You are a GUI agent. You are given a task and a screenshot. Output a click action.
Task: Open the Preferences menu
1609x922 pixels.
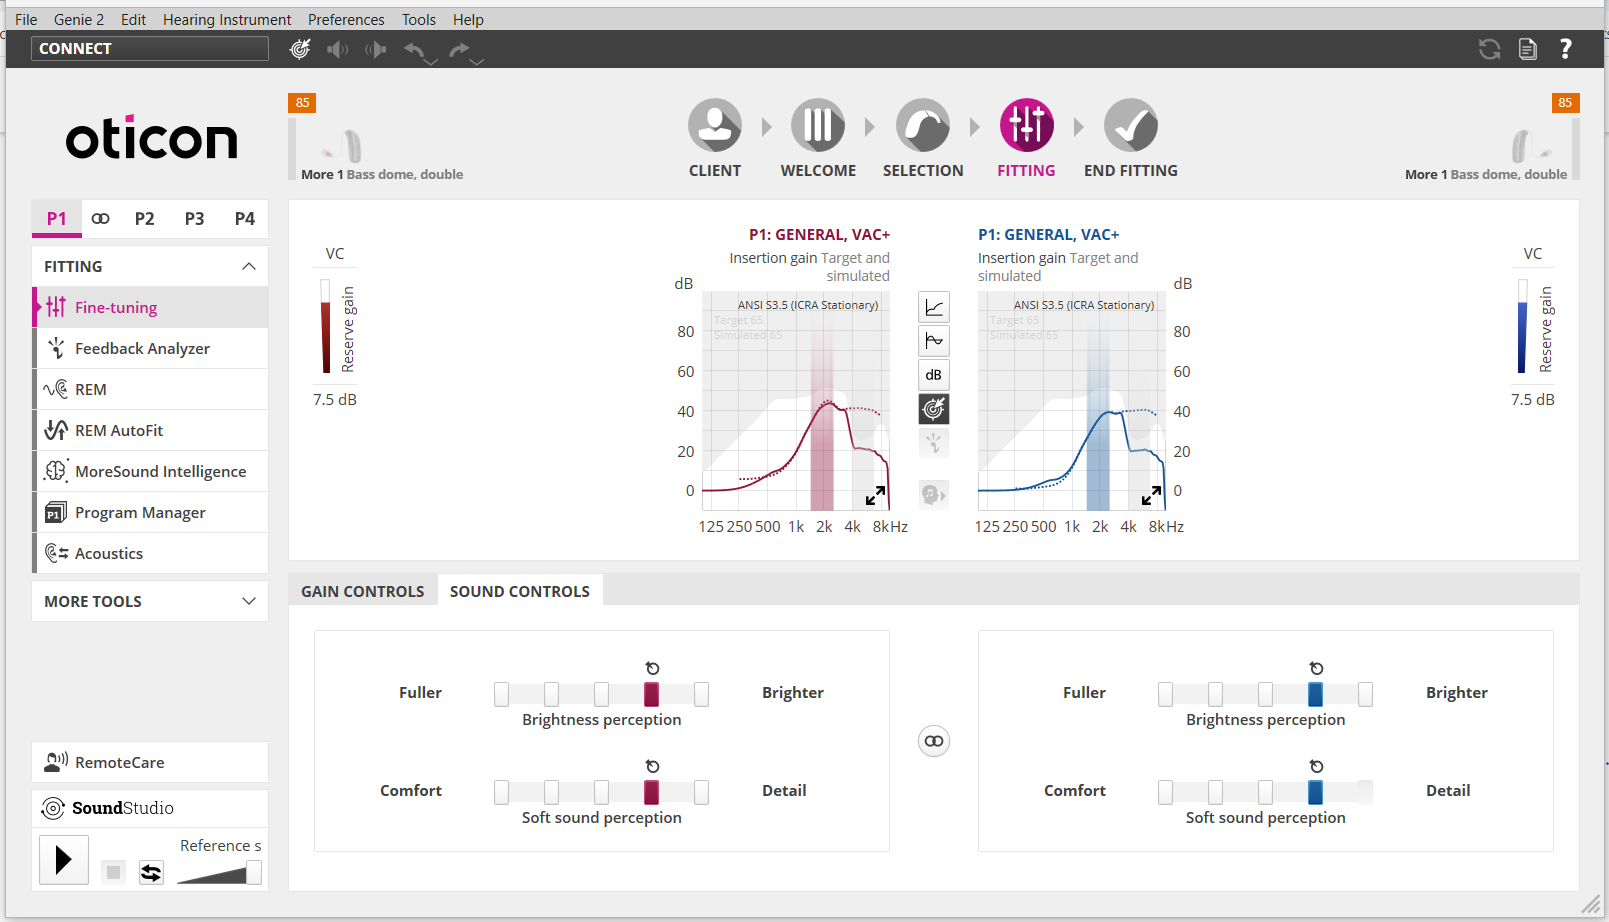pos(346,19)
